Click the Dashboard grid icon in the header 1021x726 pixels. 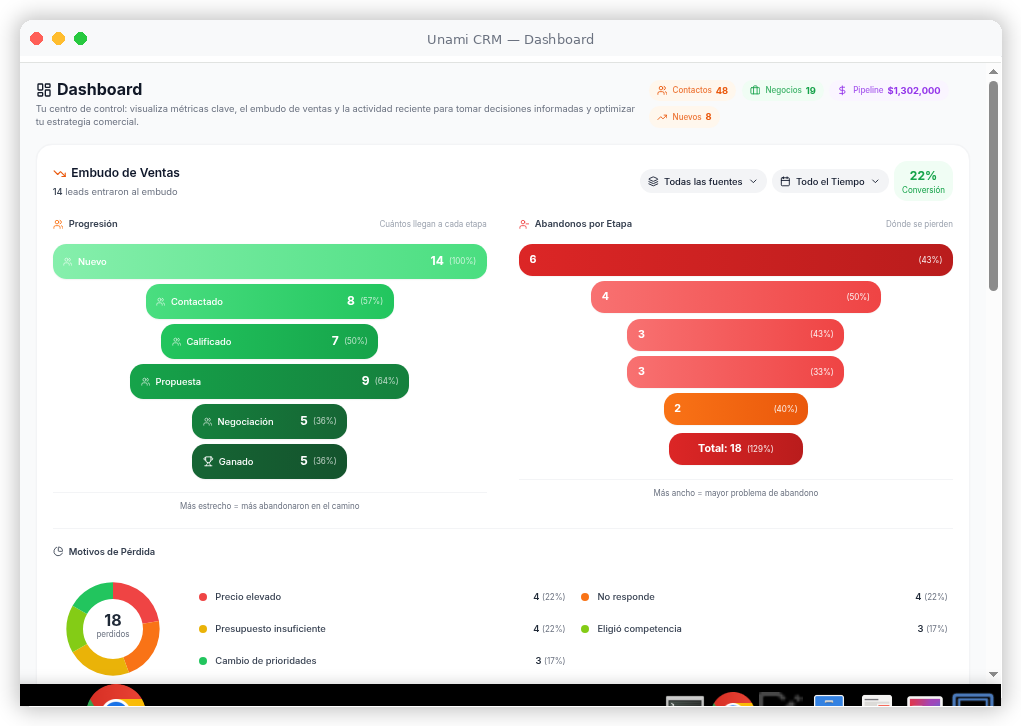[44, 89]
